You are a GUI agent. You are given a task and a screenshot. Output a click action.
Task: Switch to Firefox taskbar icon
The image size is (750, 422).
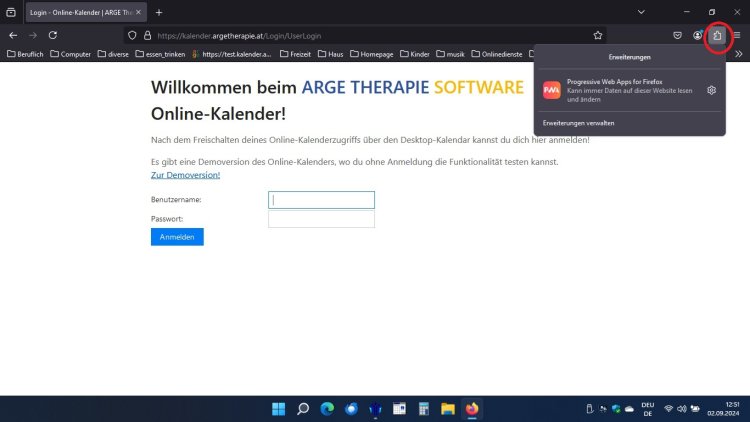pyautogui.click(x=472, y=409)
